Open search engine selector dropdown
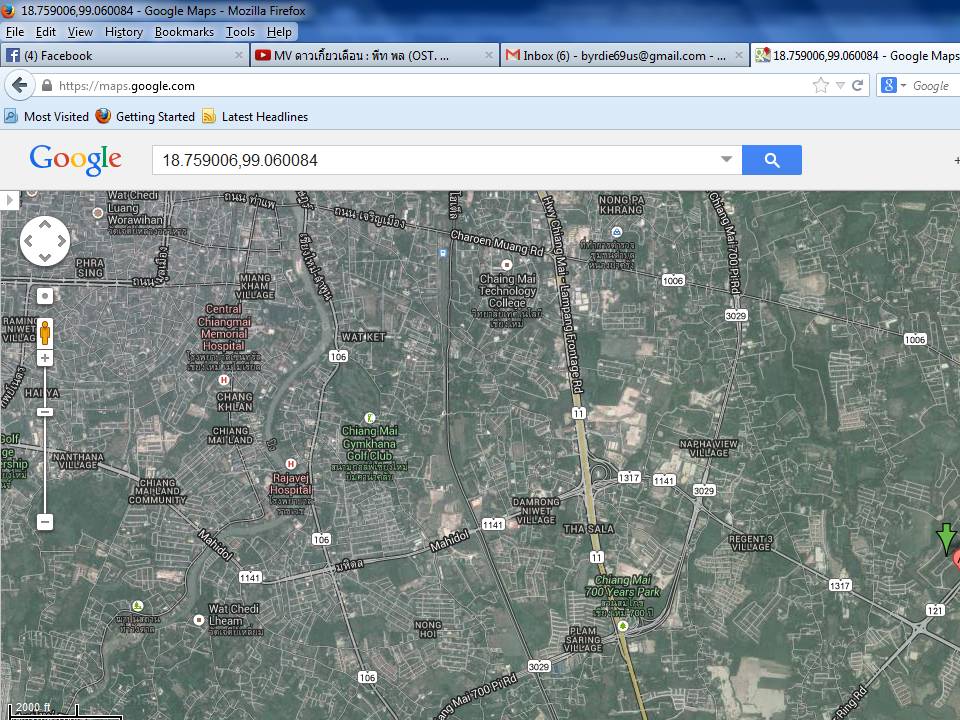 coord(893,86)
